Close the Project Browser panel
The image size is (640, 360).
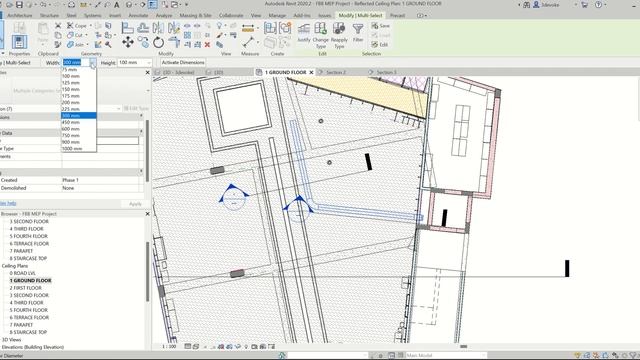(x=147, y=214)
